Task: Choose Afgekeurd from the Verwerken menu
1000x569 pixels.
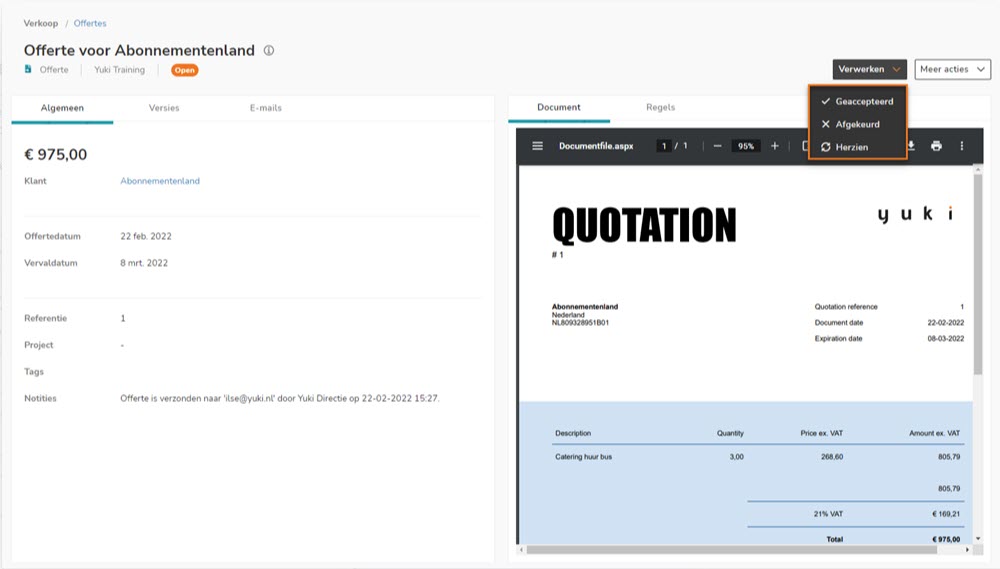Action: 858,124
